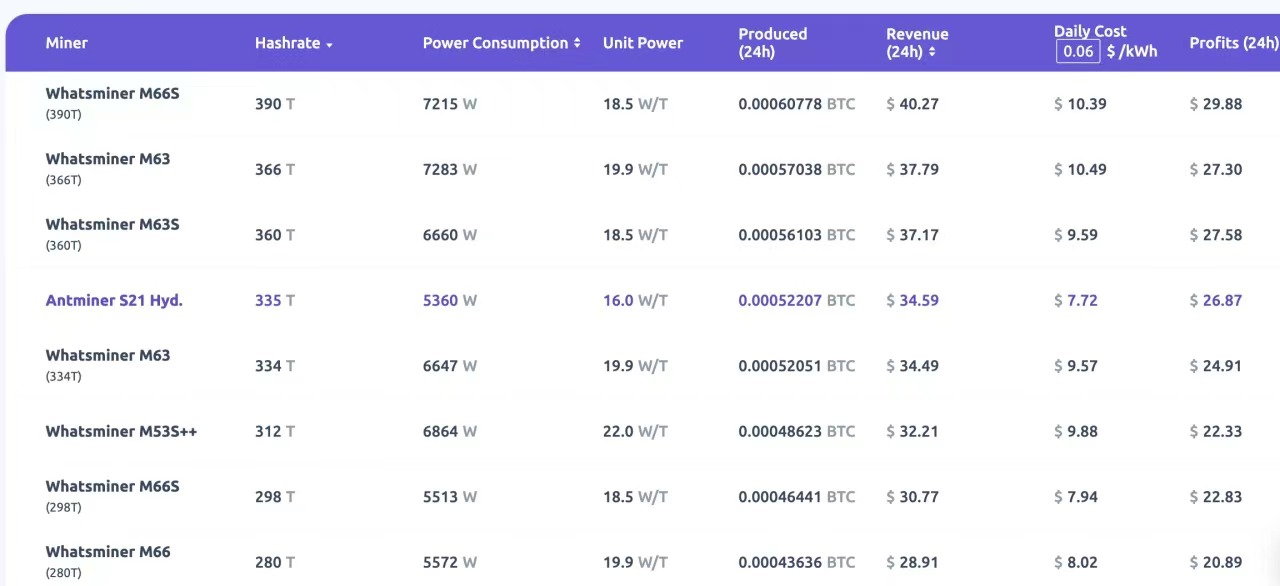Screen dimensions: 1280x586
Task: Open Whatsminer M66S name in the 298T row
Action: tap(112, 486)
